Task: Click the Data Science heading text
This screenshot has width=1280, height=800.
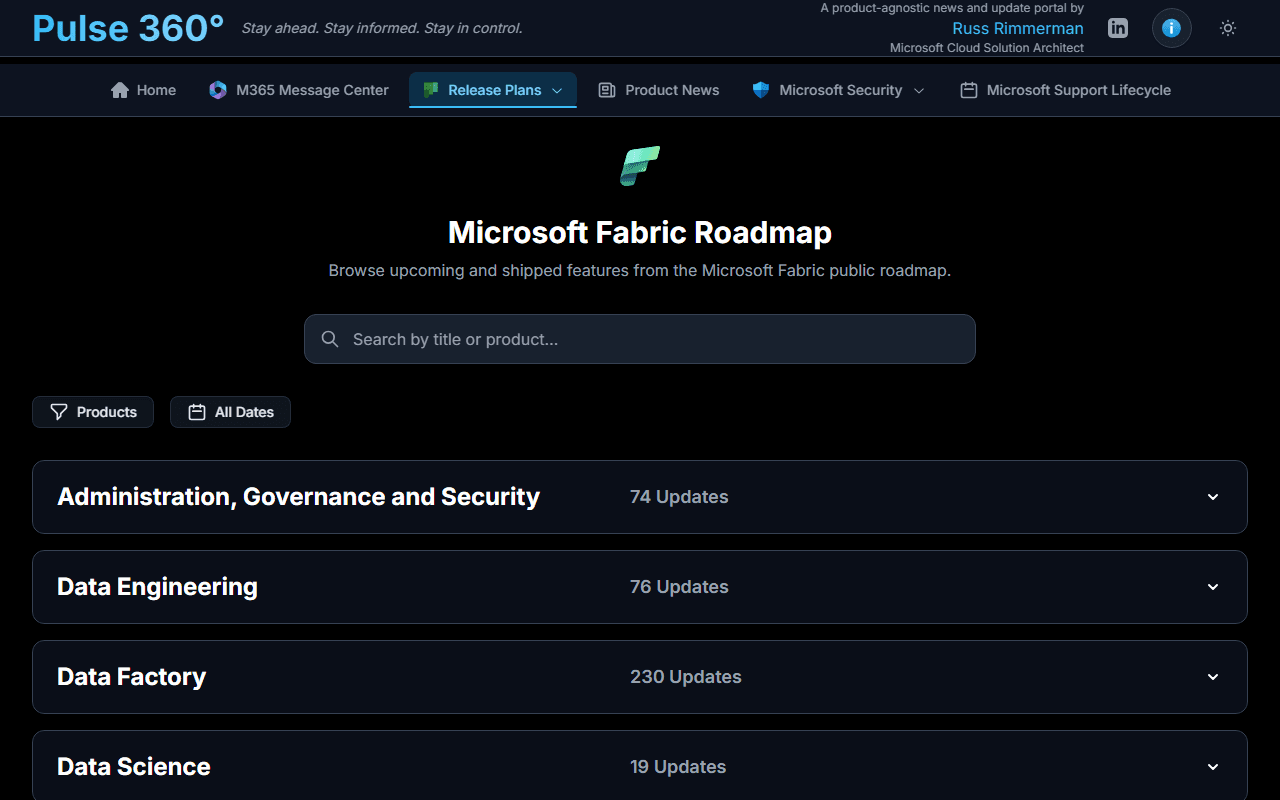Action: click(x=134, y=767)
